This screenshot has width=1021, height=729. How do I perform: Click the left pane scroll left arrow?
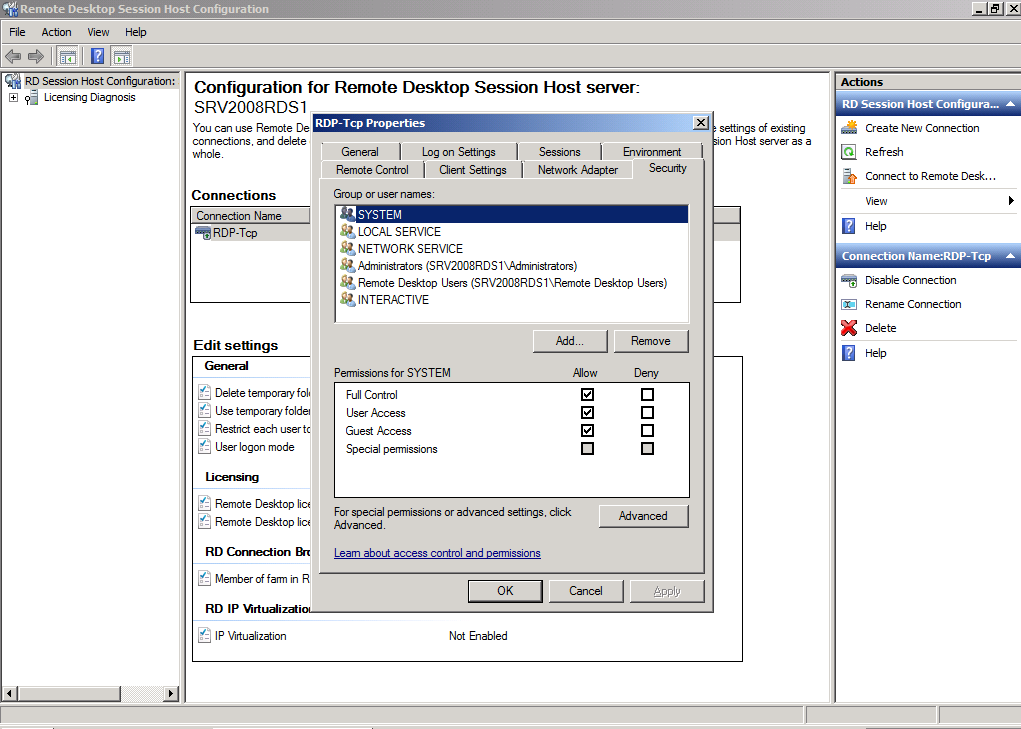click(x=9, y=694)
